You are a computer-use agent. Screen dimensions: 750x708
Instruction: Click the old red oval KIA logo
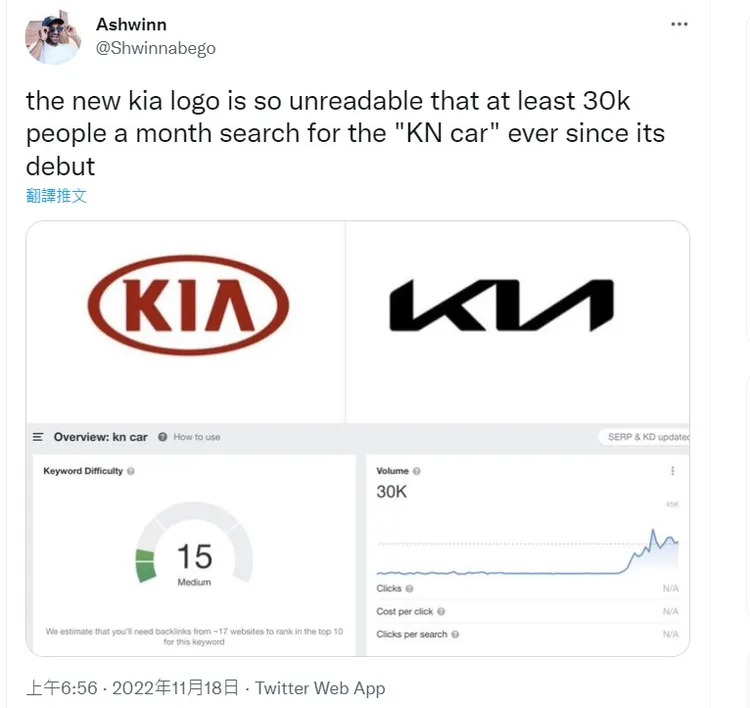point(188,305)
